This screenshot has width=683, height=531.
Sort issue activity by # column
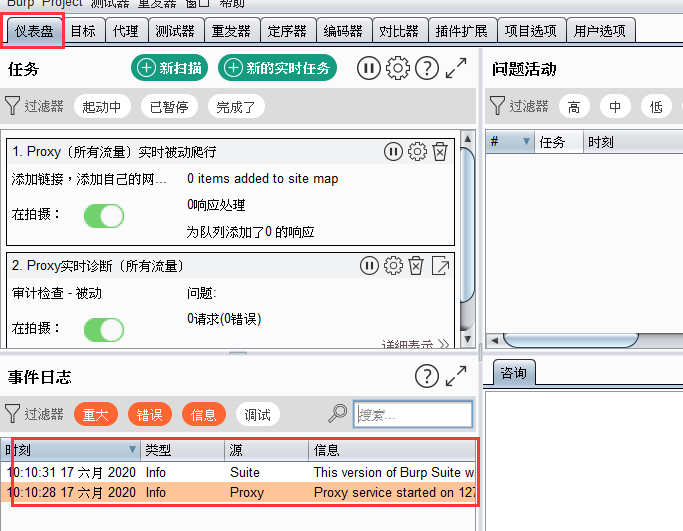point(510,142)
